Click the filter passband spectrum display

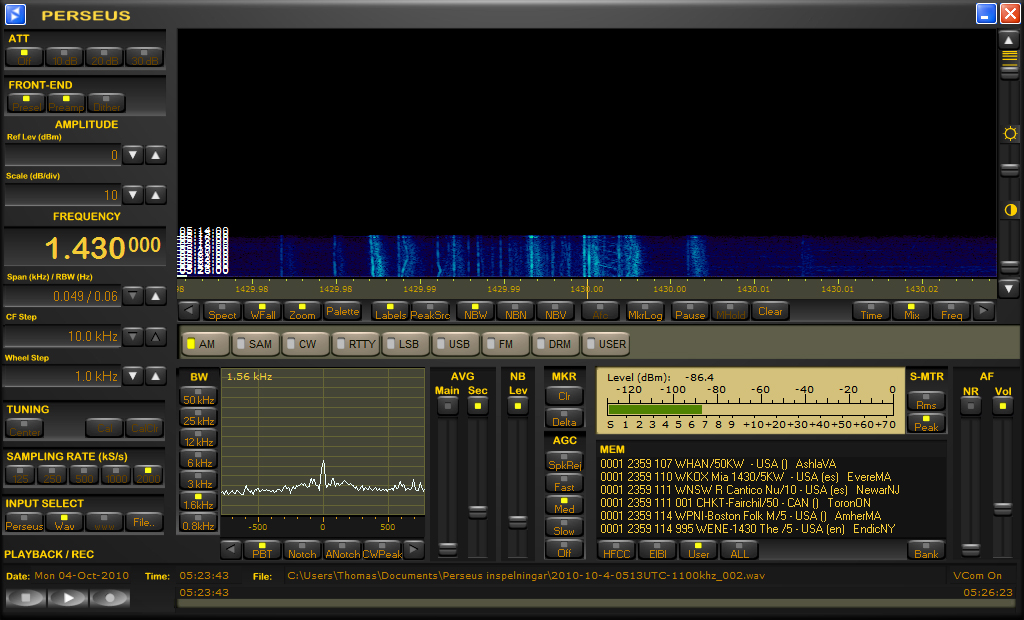[x=323, y=442]
